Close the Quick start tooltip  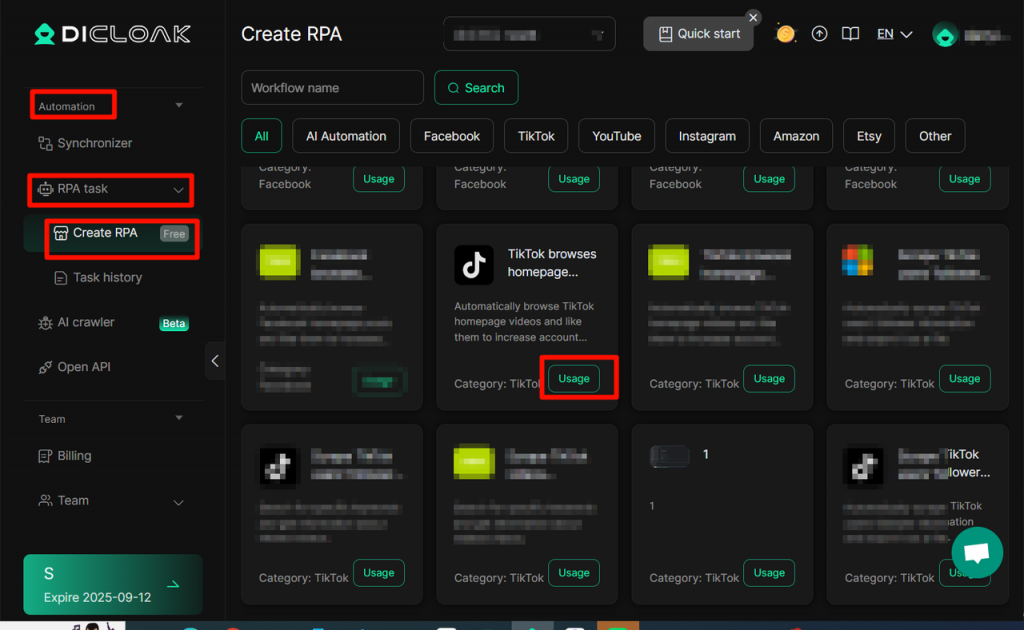[753, 18]
